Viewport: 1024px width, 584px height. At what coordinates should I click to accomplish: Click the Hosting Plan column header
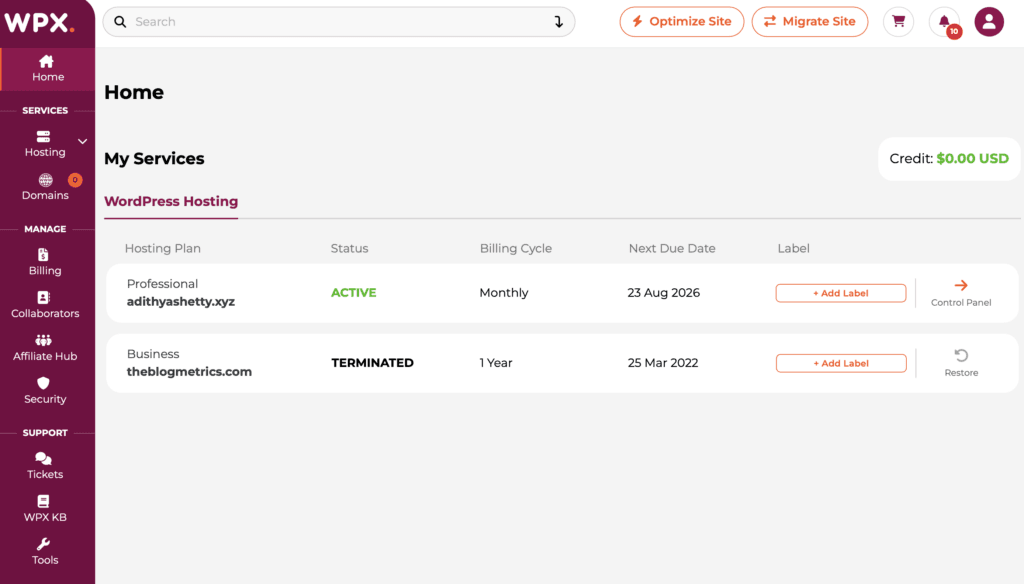(x=163, y=248)
